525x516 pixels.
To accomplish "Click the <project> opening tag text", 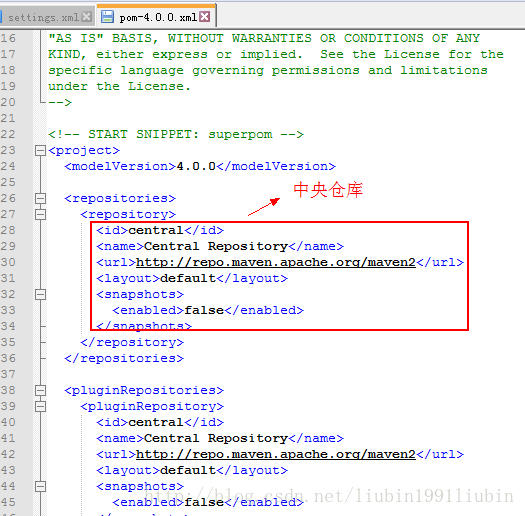I will 84,151.
